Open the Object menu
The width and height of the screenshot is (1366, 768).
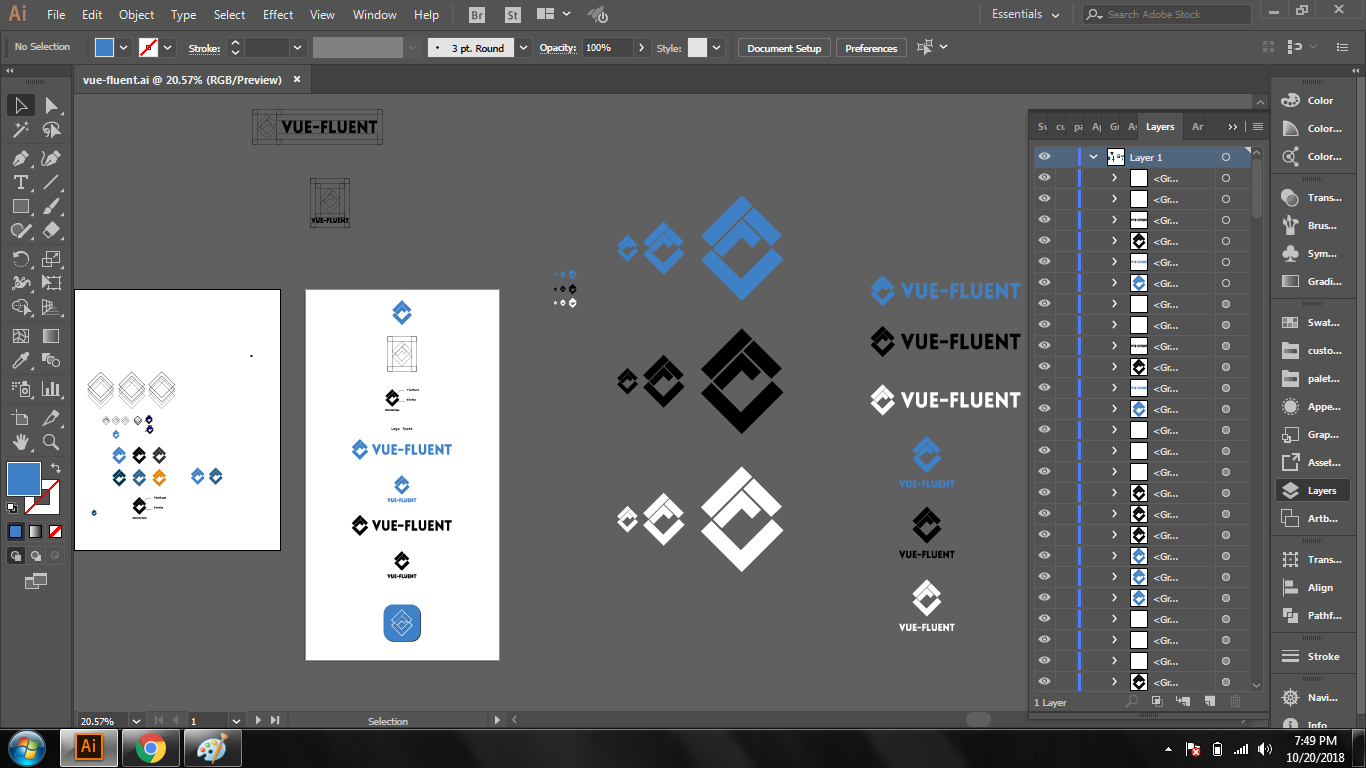pyautogui.click(x=136, y=15)
